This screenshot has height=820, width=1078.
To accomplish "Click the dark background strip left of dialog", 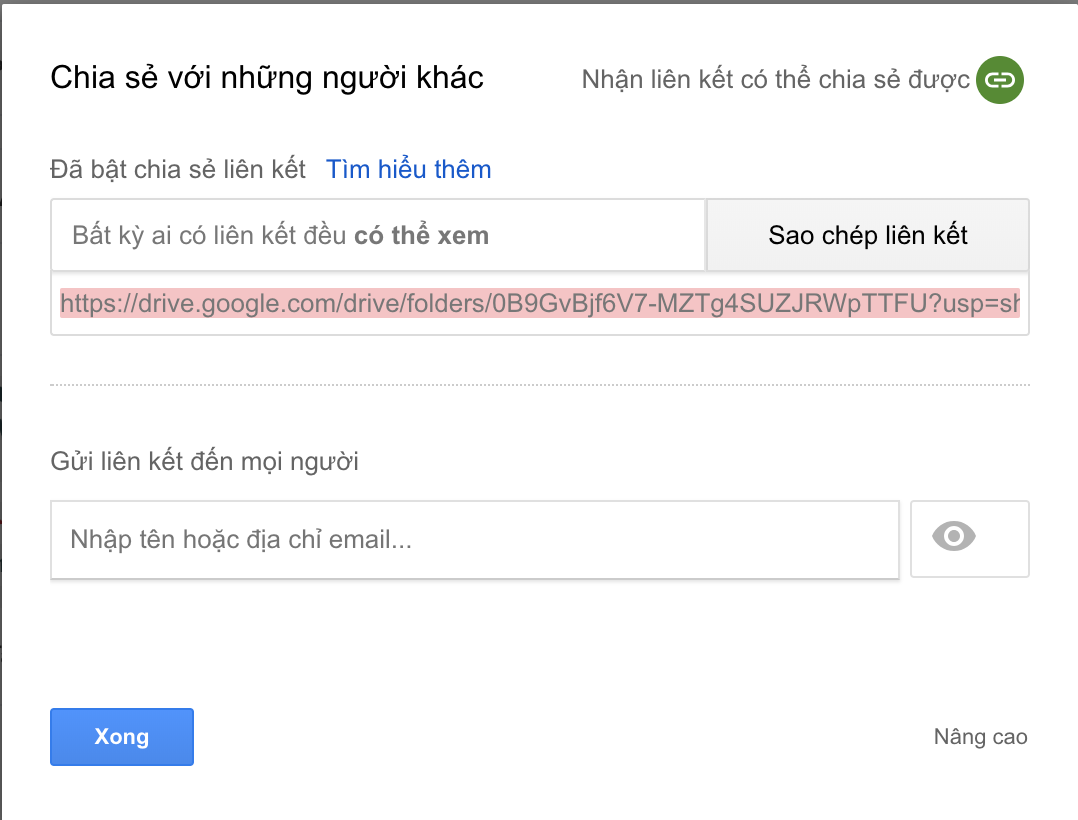I will pyautogui.click(x=1, y=400).
